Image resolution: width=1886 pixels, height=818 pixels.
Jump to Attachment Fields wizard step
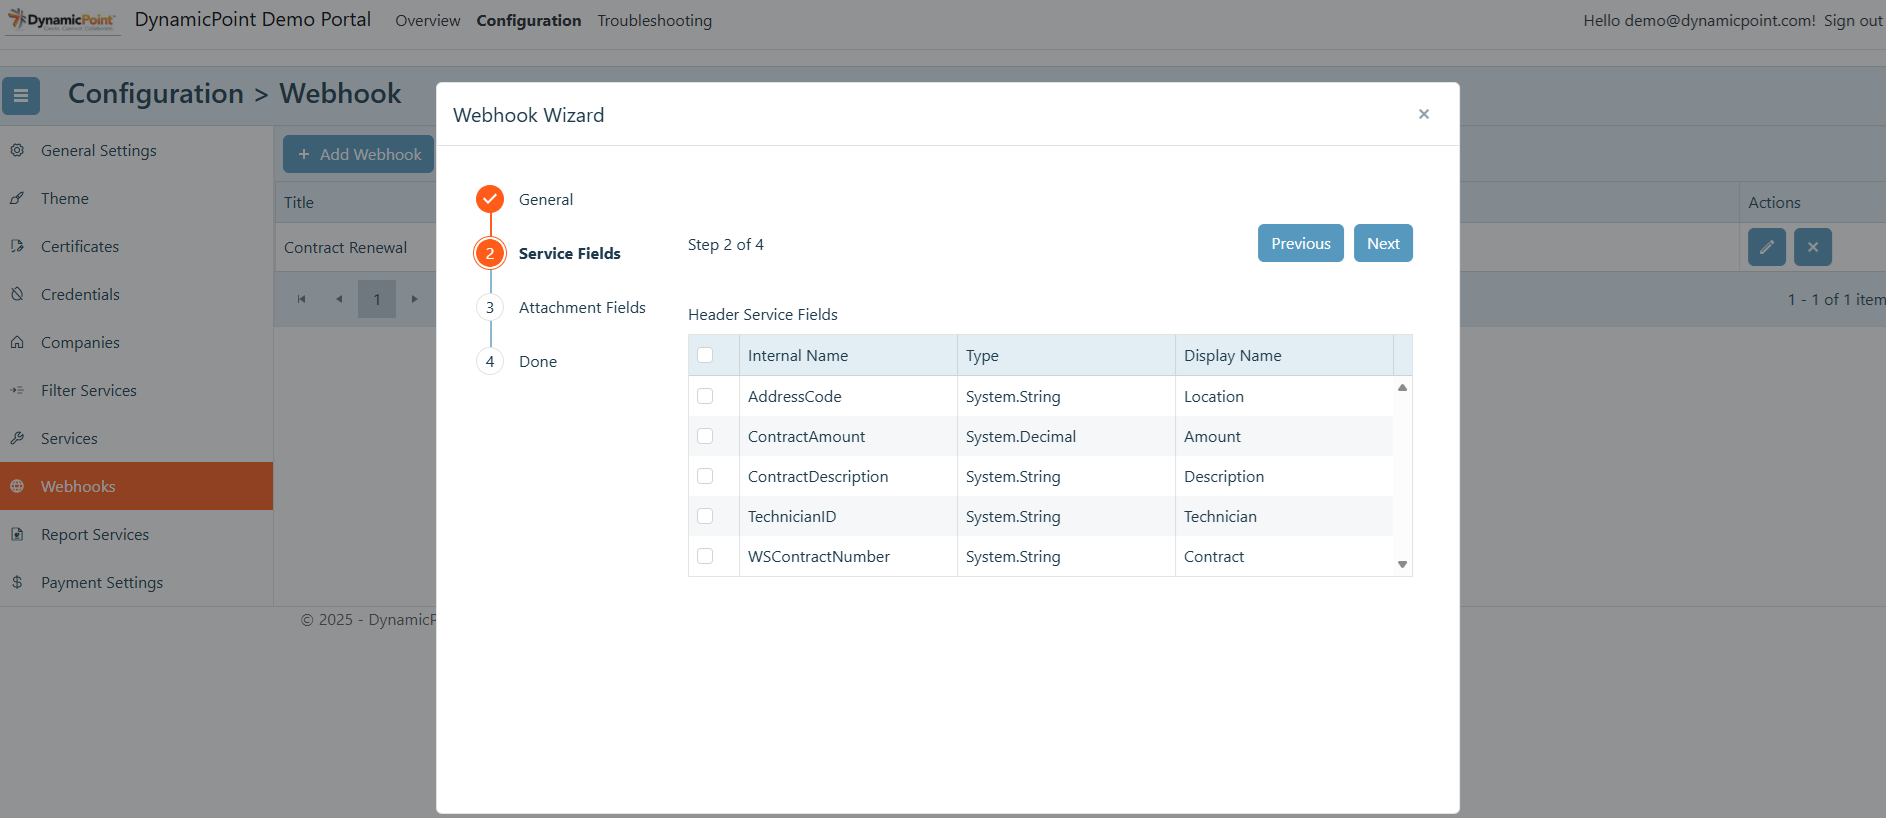point(582,307)
